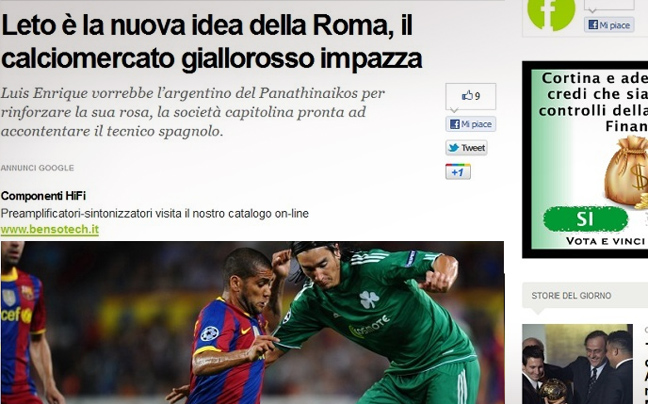
Task: Click the green Facebook circle icon
Action: click(x=551, y=13)
